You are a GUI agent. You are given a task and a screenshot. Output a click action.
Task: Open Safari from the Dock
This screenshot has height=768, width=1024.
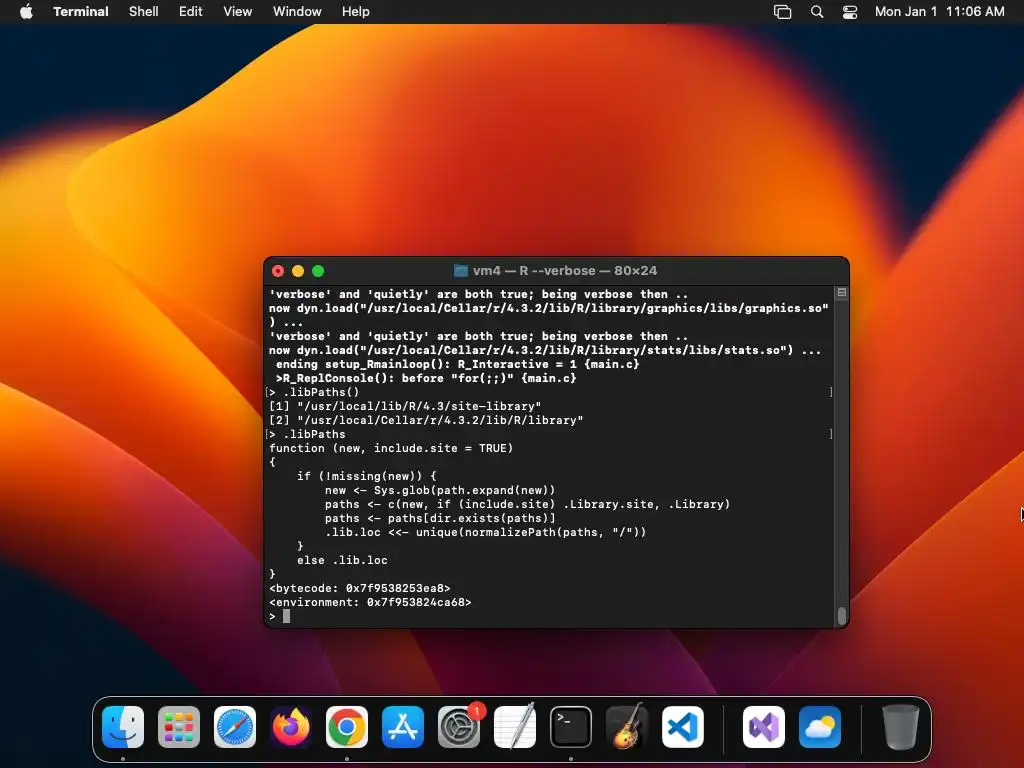click(235, 727)
